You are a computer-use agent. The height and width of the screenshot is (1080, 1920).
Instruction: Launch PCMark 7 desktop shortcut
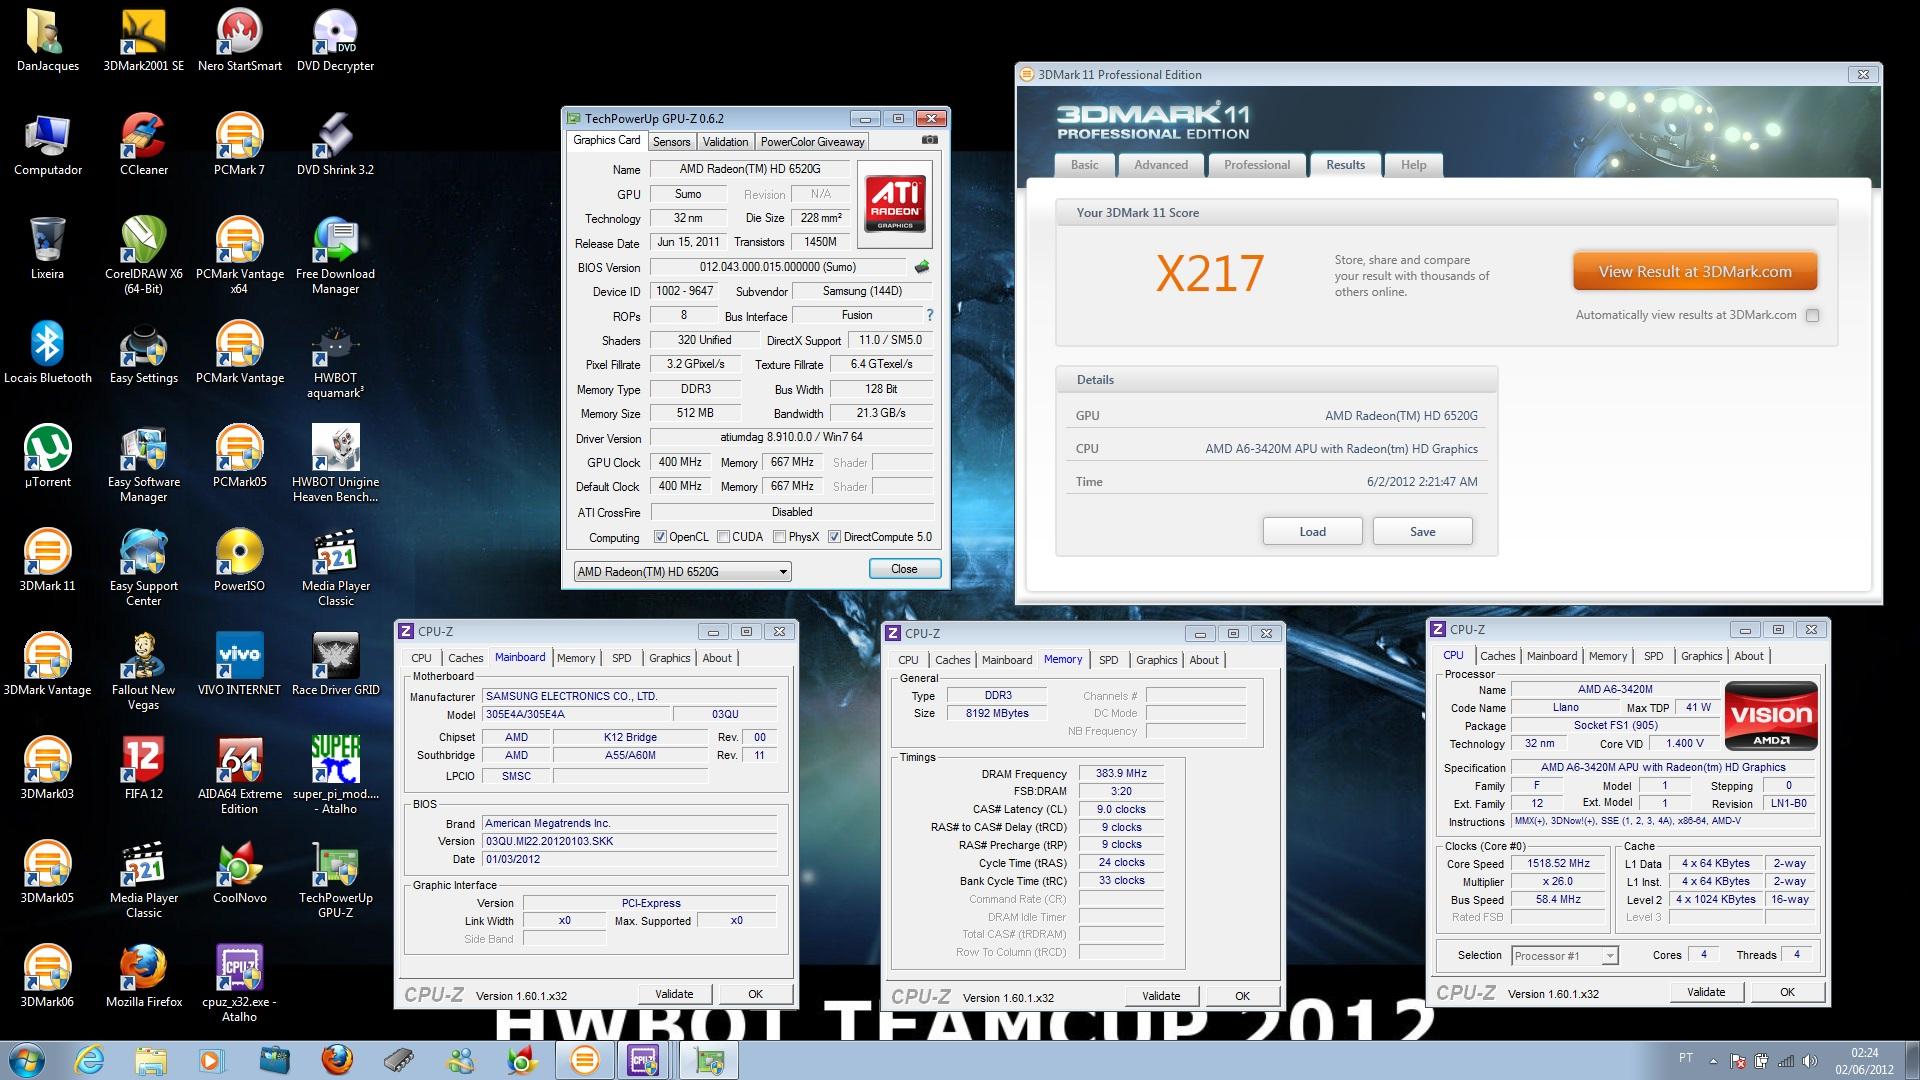(x=239, y=144)
